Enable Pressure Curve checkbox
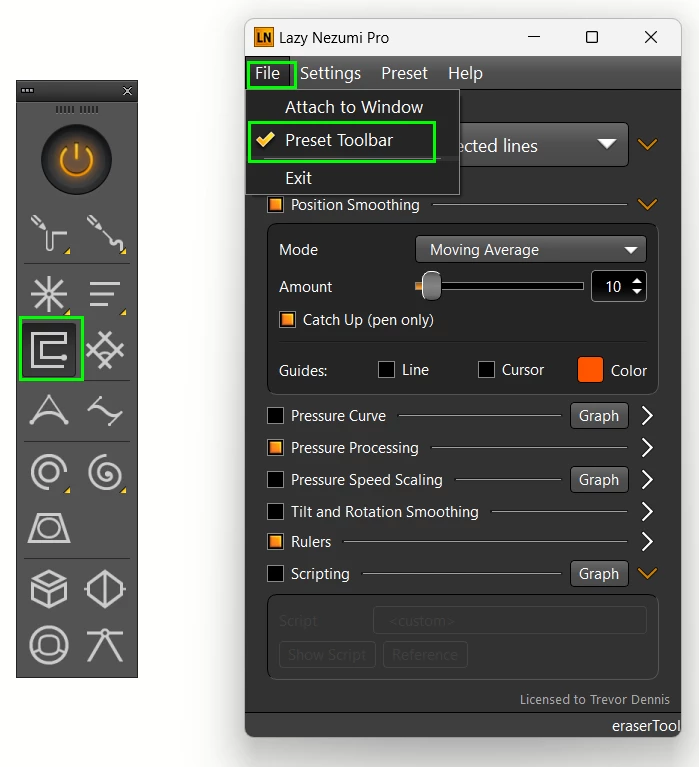 pyautogui.click(x=275, y=416)
